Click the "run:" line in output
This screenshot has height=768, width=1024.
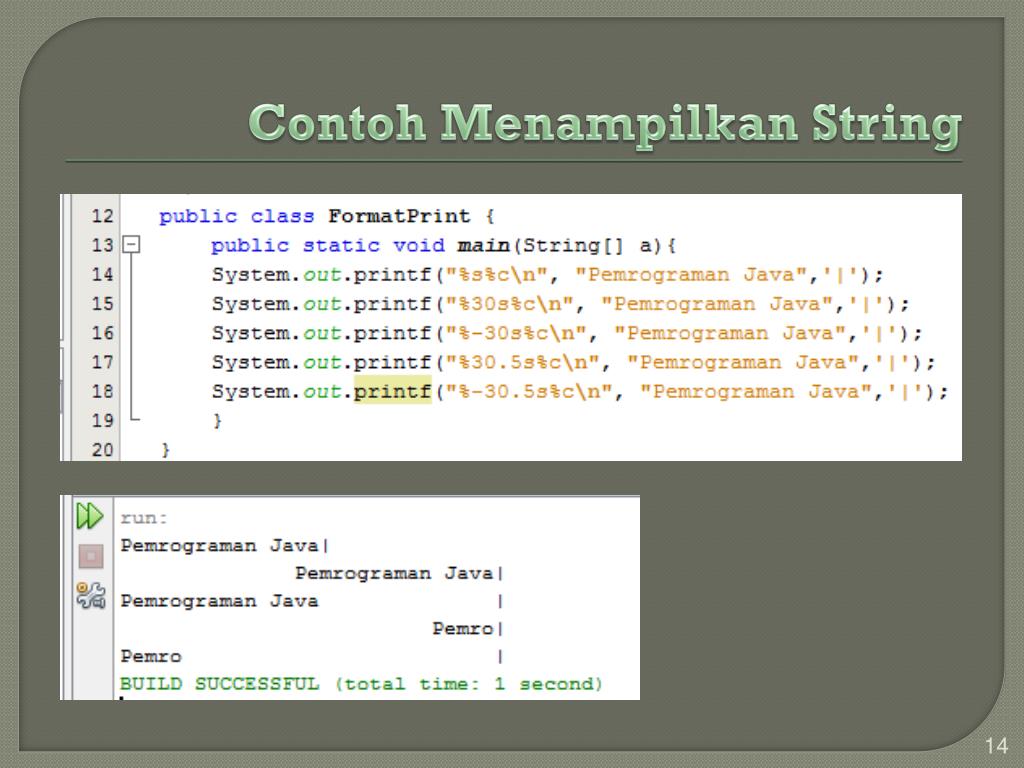pos(144,518)
